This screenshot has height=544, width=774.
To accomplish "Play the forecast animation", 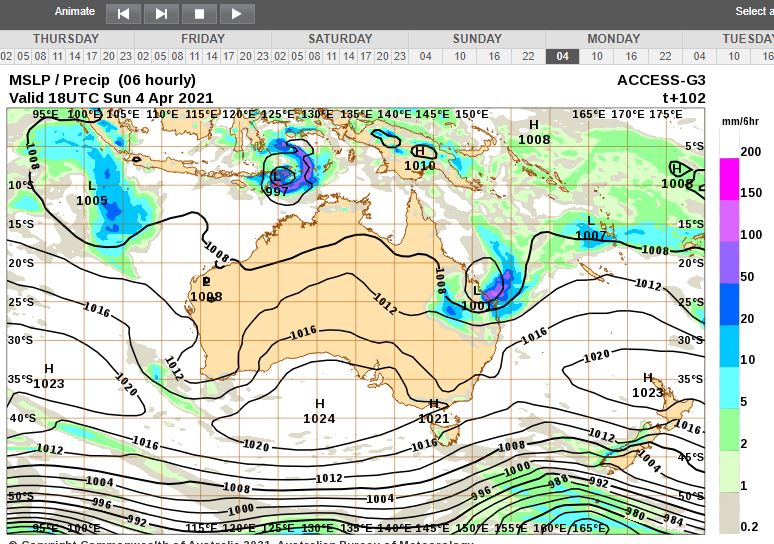I will 237,13.
